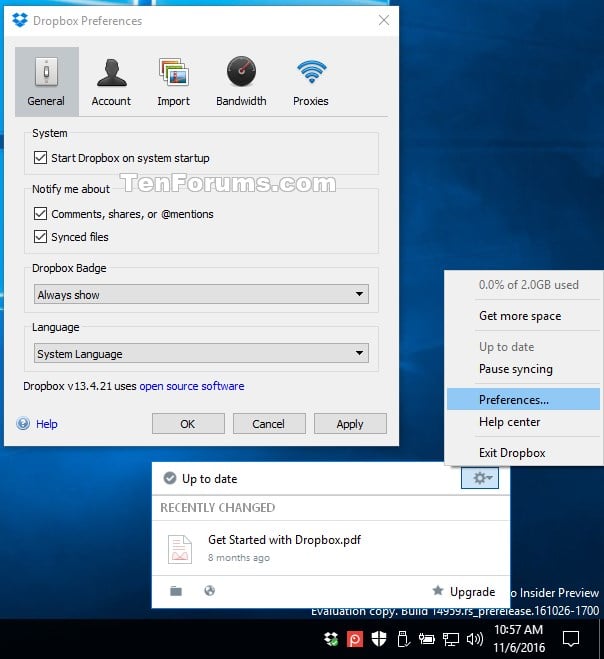
Task: Click the volume speaker tray icon
Action: 475,639
